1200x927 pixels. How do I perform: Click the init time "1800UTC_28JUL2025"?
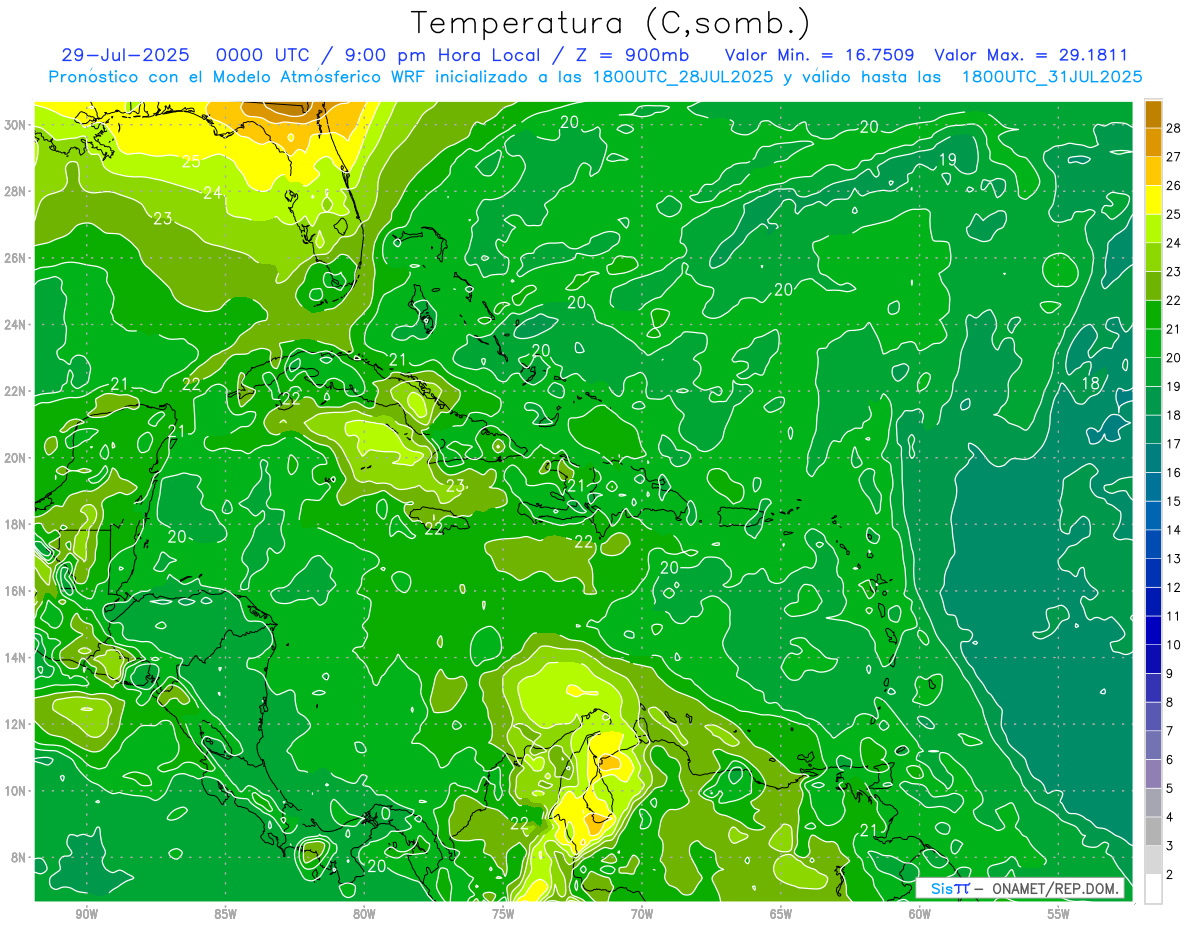[x=681, y=77]
